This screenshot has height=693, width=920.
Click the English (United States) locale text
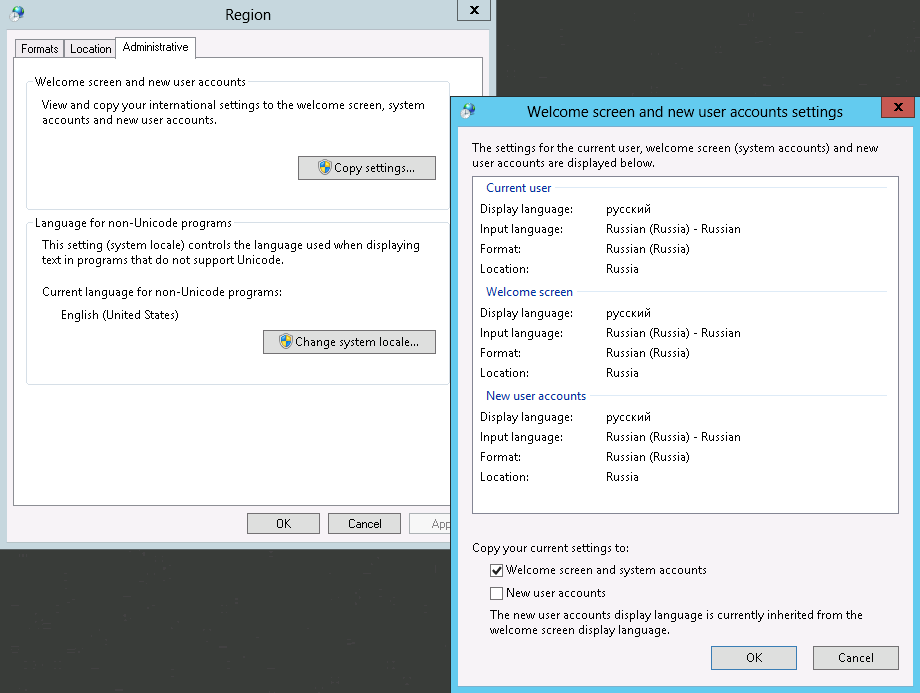click(x=119, y=315)
